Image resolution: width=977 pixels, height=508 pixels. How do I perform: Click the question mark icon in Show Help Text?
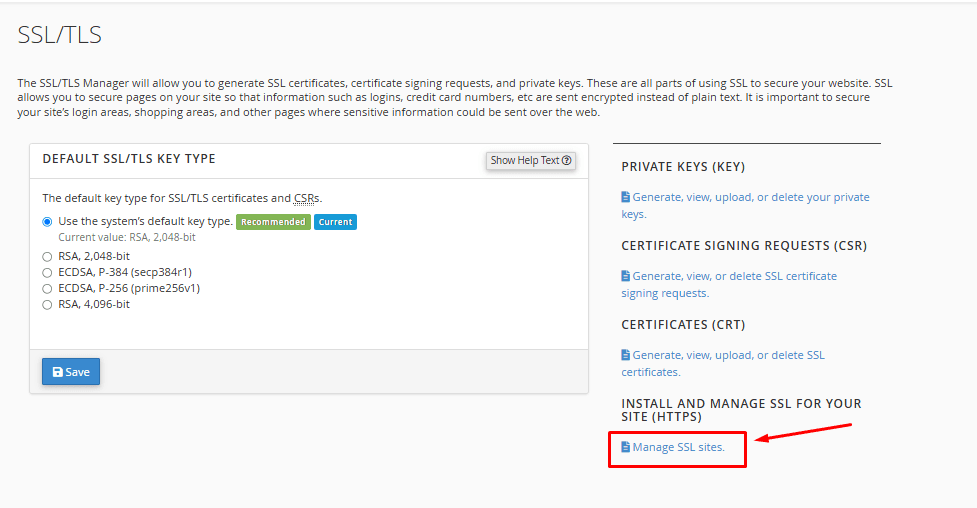pyautogui.click(x=566, y=160)
